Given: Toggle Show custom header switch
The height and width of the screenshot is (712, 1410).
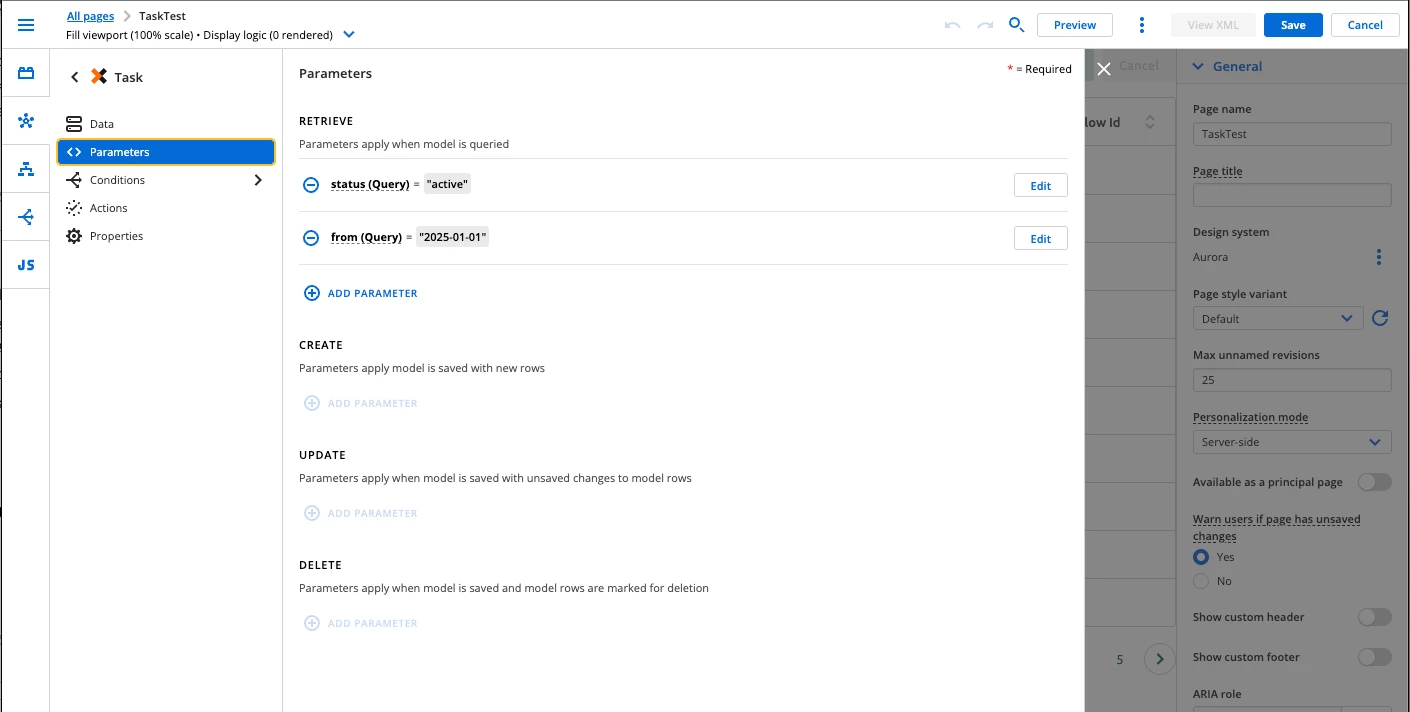Looking at the screenshot, I should click(x=1374, y=617).
